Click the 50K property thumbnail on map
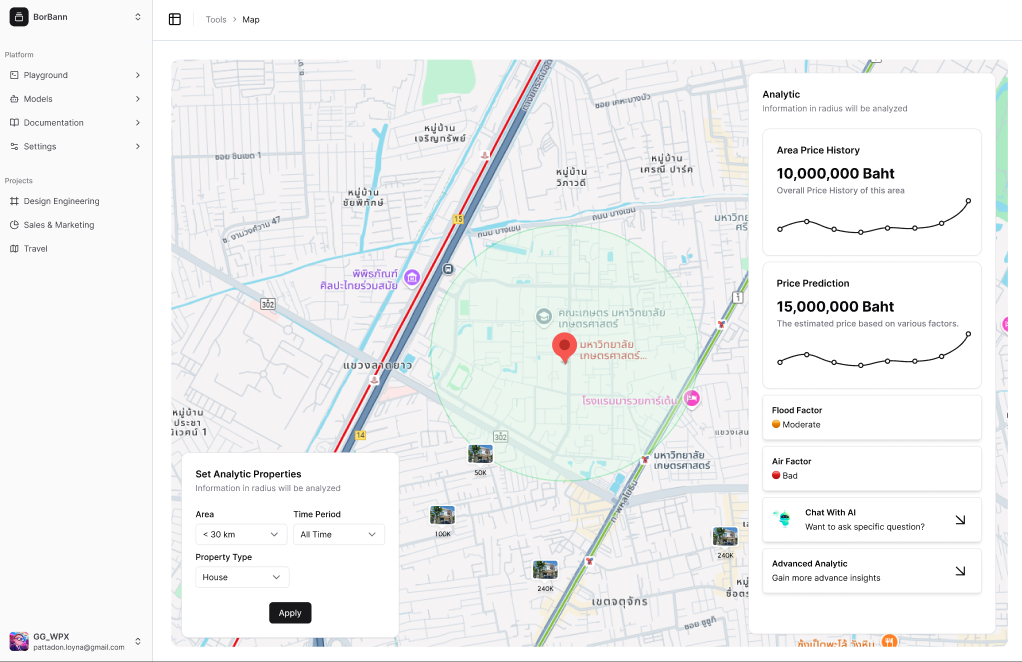The height and width of the screenshot is (662, 1022). pyautogui.click(x=480, y=454)
